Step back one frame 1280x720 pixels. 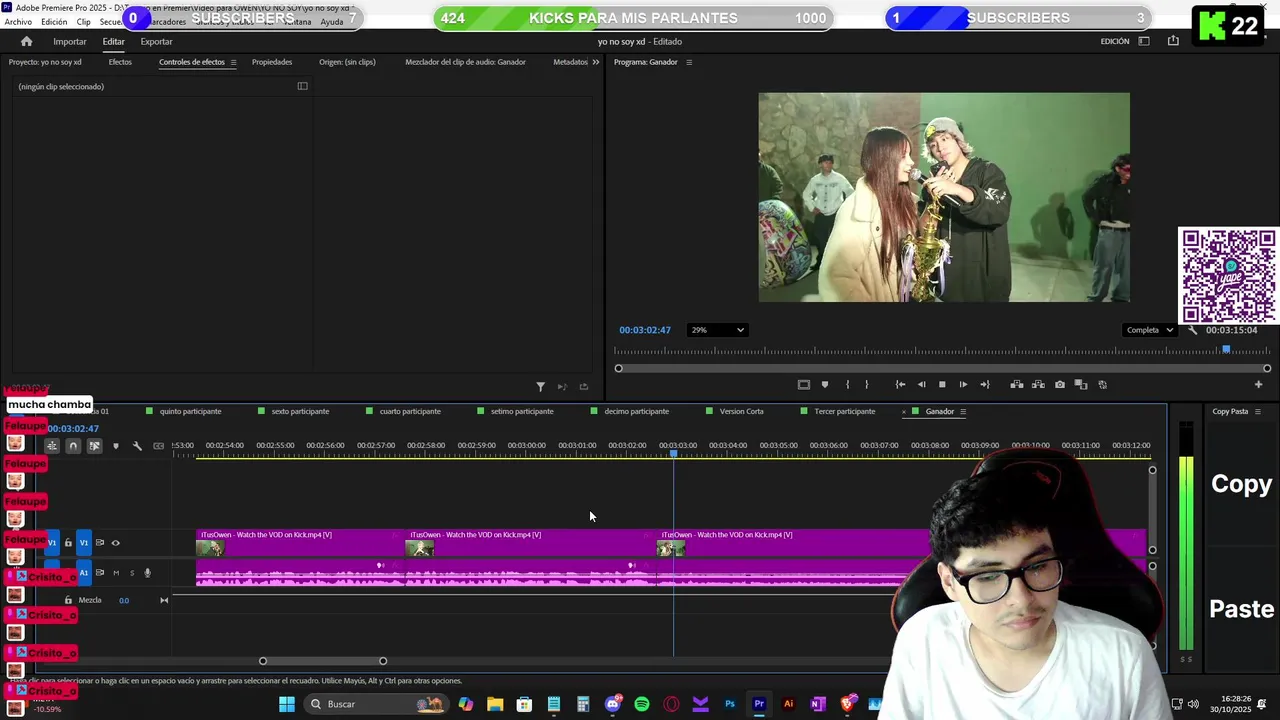[x=921, y=384]
